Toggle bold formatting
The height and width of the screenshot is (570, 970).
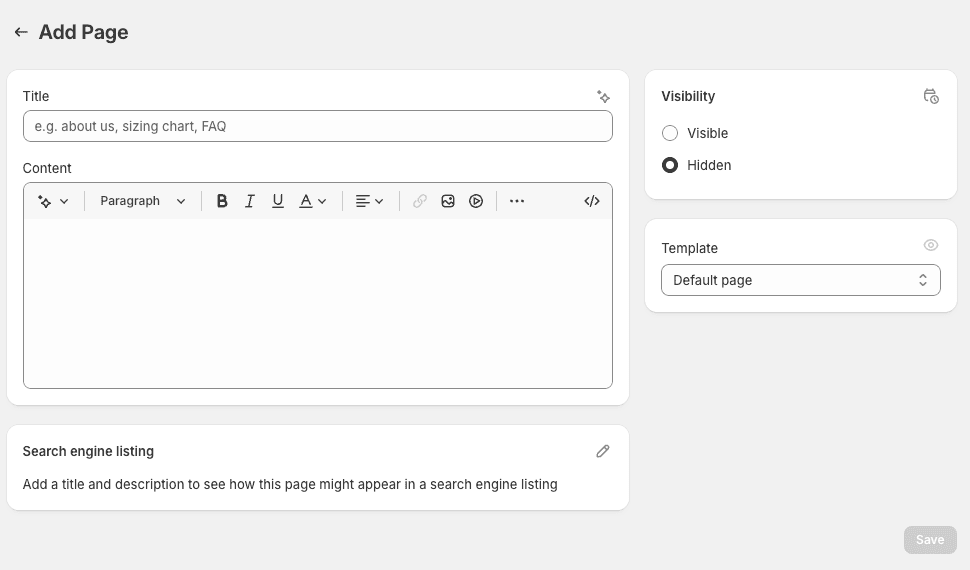click(221, 201)
